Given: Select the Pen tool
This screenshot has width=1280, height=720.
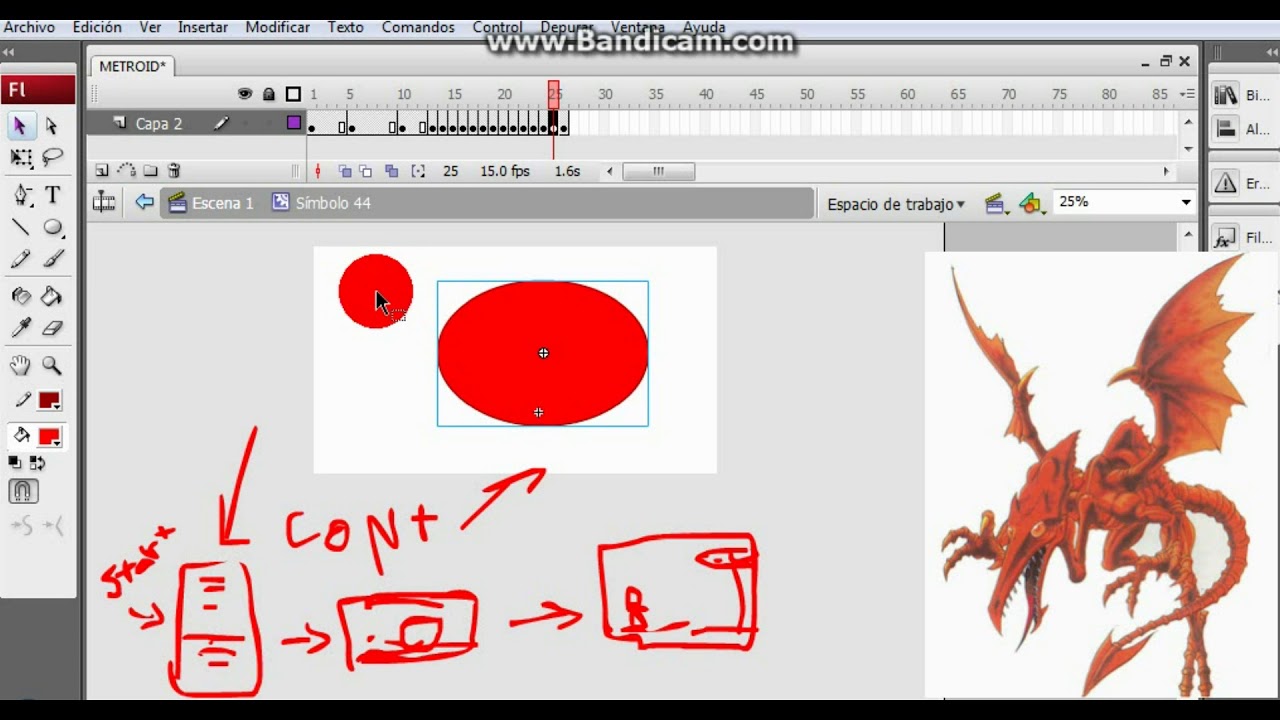Looking at the screenshot, I should coord(21,195).
